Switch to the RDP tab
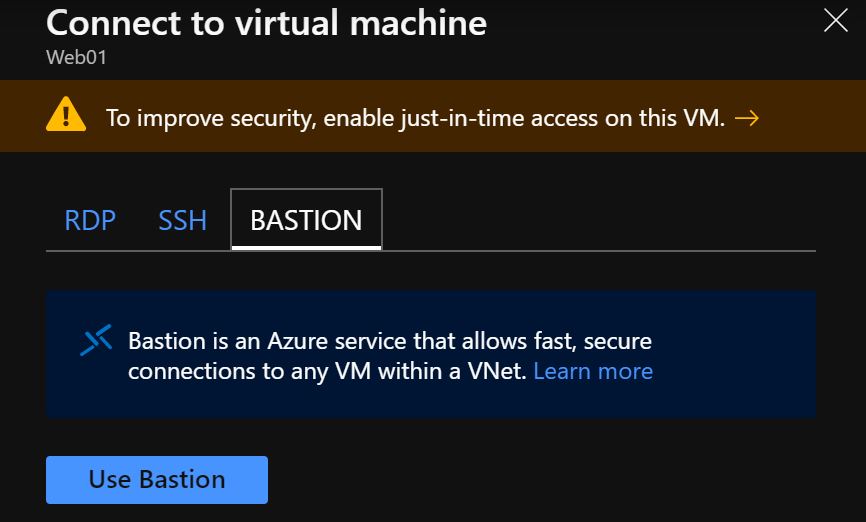The width and height of the screenshot is (866, 522). (90, 220)
